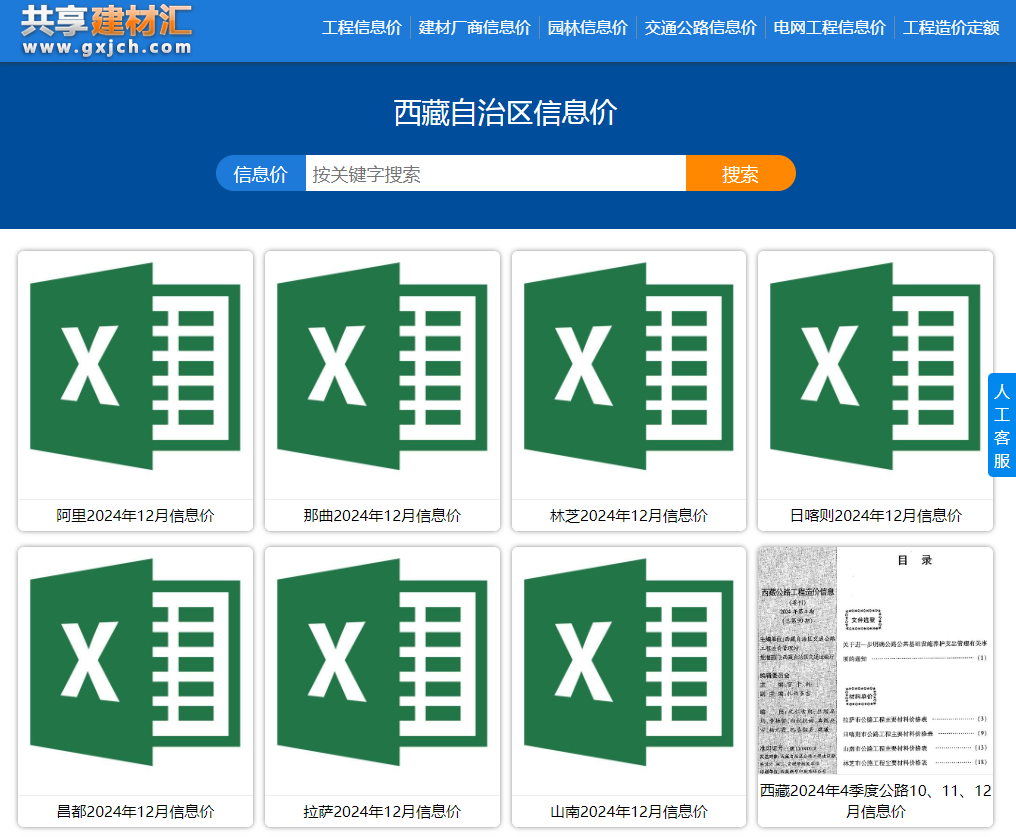Open Excel icon for 昌都2024年12月信息价

pos(135,662)
